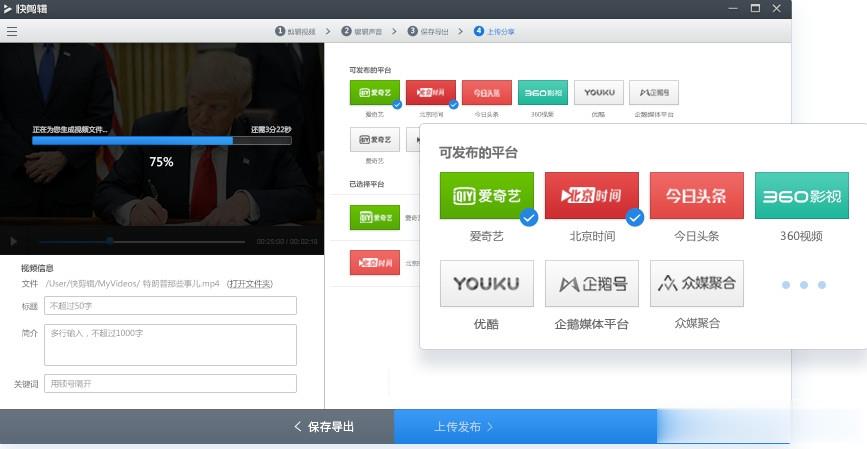Uncheck the small 北京时间 tile in the top platform row

pyautogui.click(x=431, y=92)
